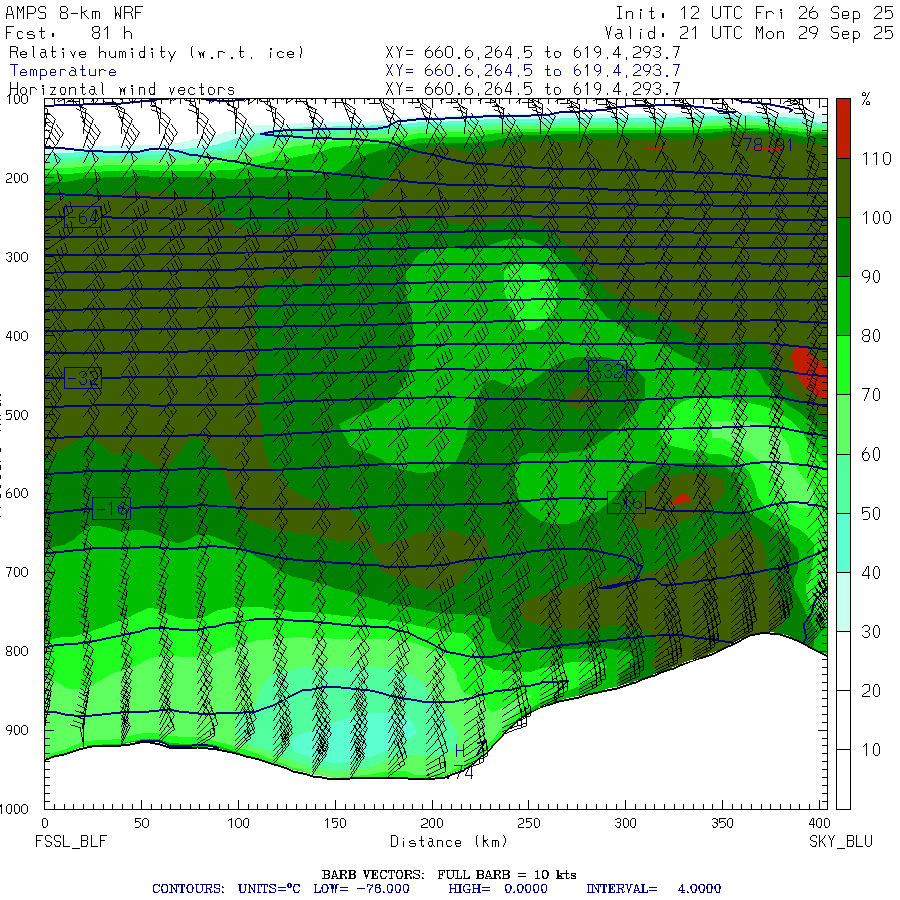This screenshot has height=900, width=900.
Task: Click the 60 color bar label
Action: [x=871, y=455]
